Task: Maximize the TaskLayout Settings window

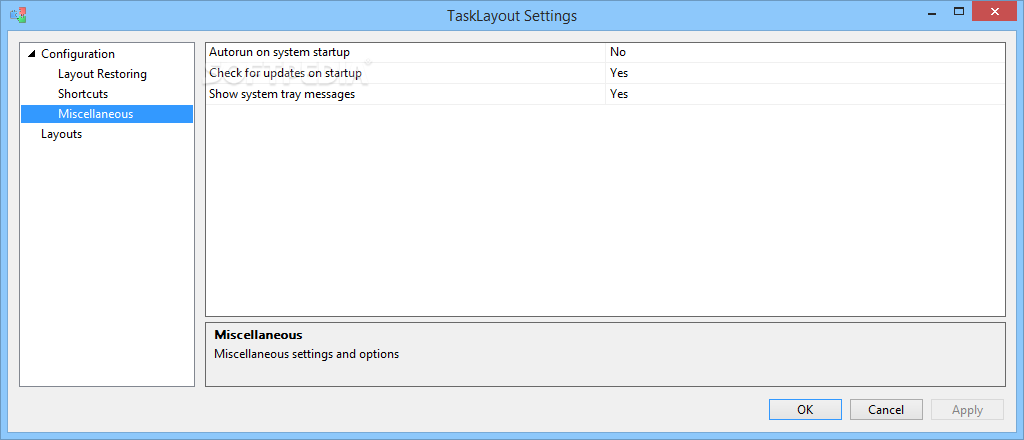Action: pos(959,12)
